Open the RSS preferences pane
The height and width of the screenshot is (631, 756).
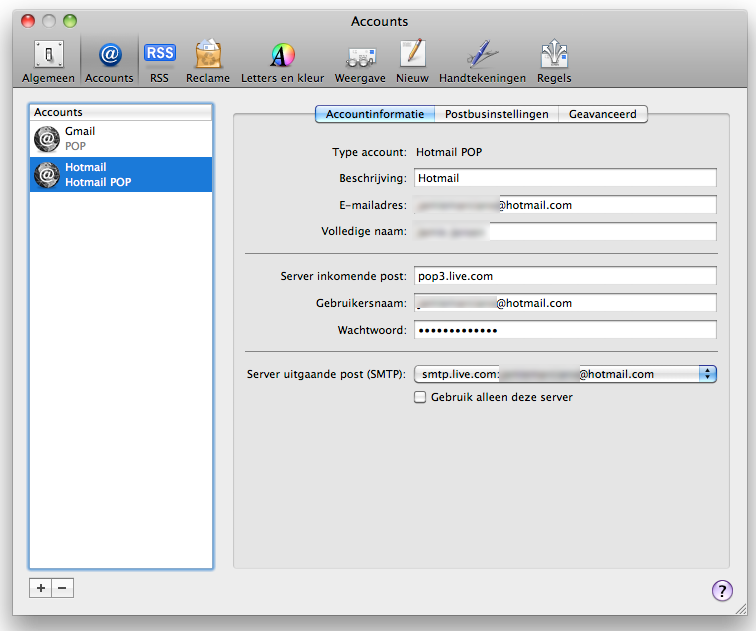pyautogui.click(x=160, y=62)
